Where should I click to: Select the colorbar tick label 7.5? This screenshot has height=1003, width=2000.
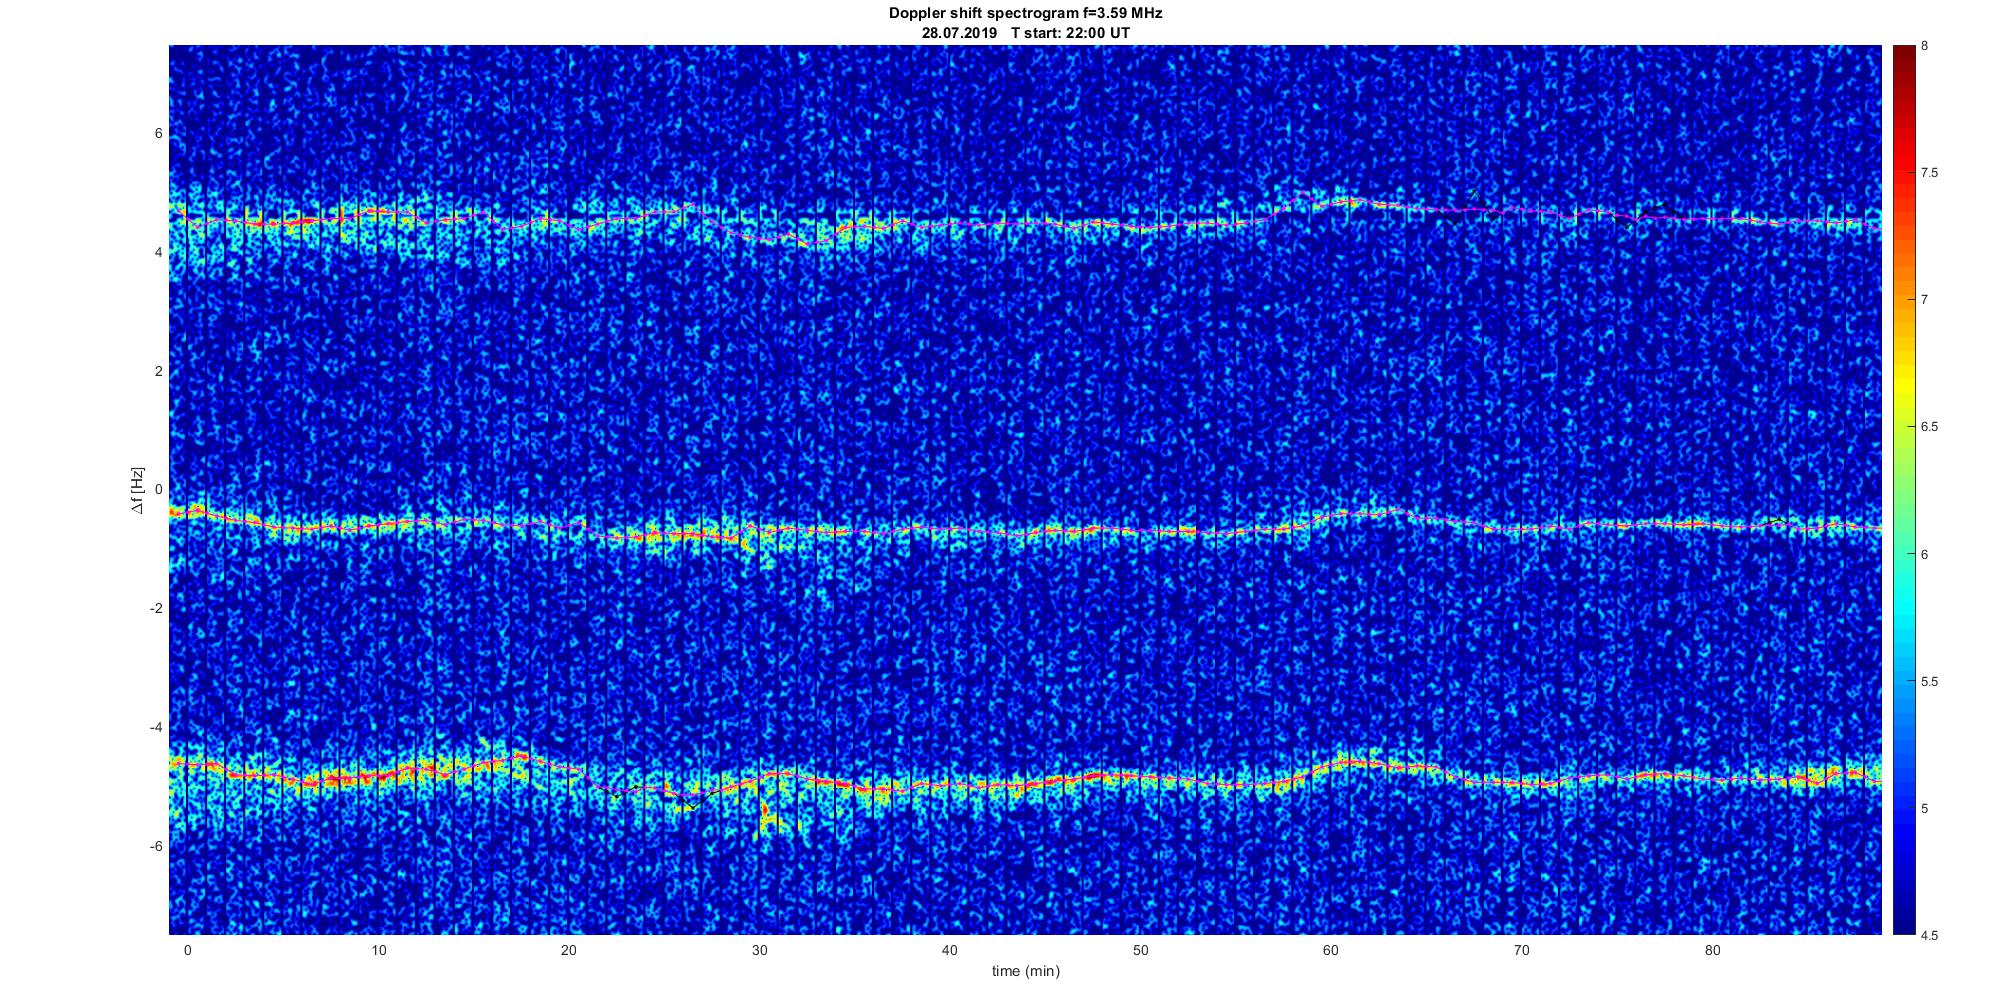[x=1930, y=173]
